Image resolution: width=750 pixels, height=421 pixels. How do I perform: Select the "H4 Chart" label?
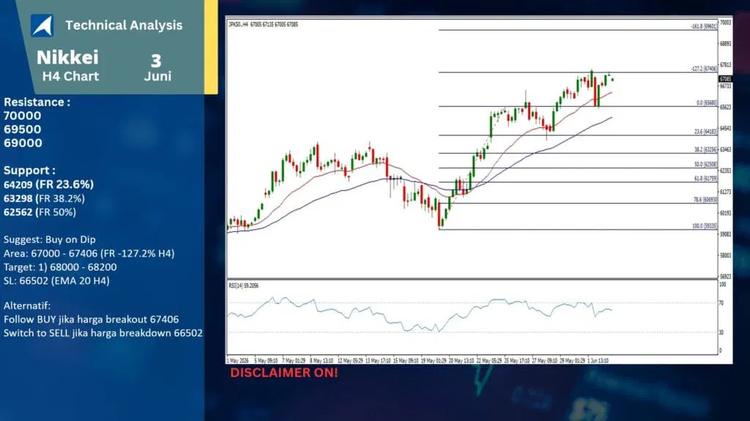[70, 77]
